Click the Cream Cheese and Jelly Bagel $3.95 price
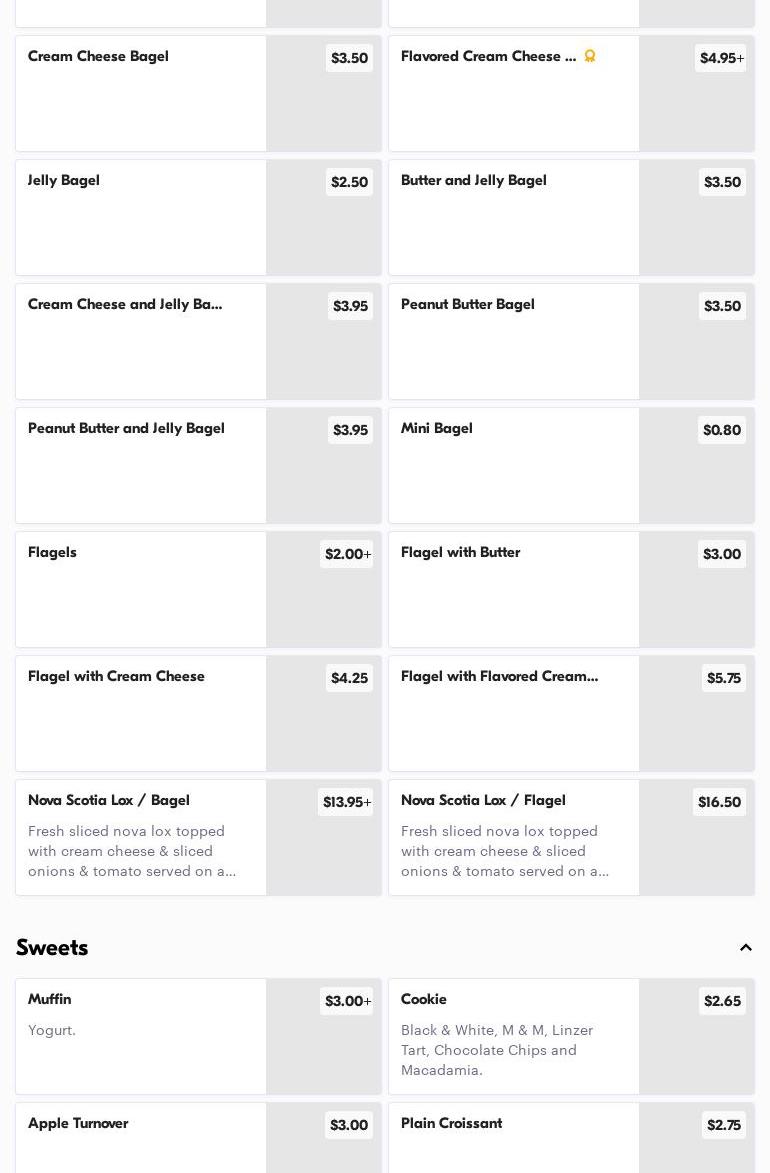Viewport: 770px width, 1173px height. [350, 306]
